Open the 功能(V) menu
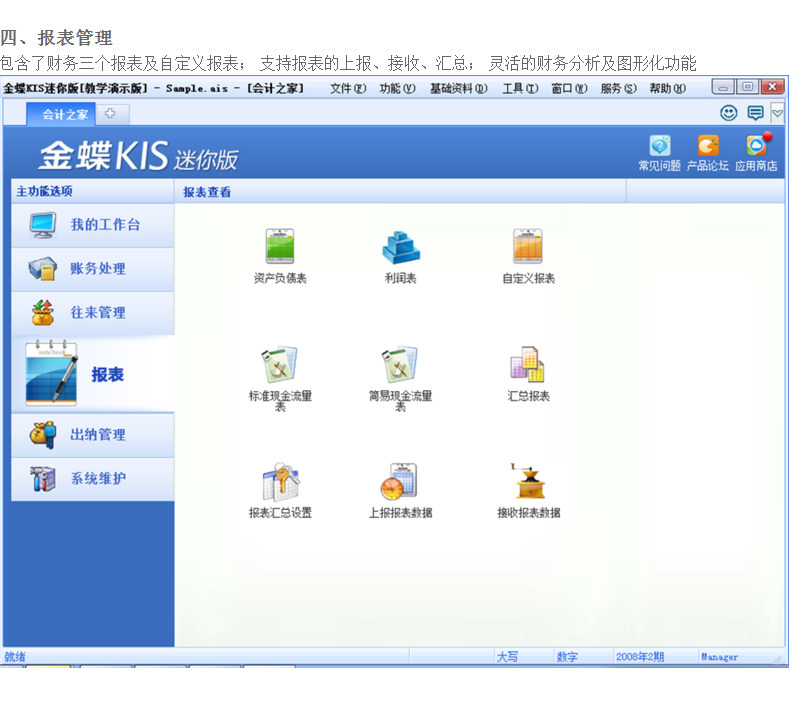This screenshot has height=711, width=790. (398, 89)
